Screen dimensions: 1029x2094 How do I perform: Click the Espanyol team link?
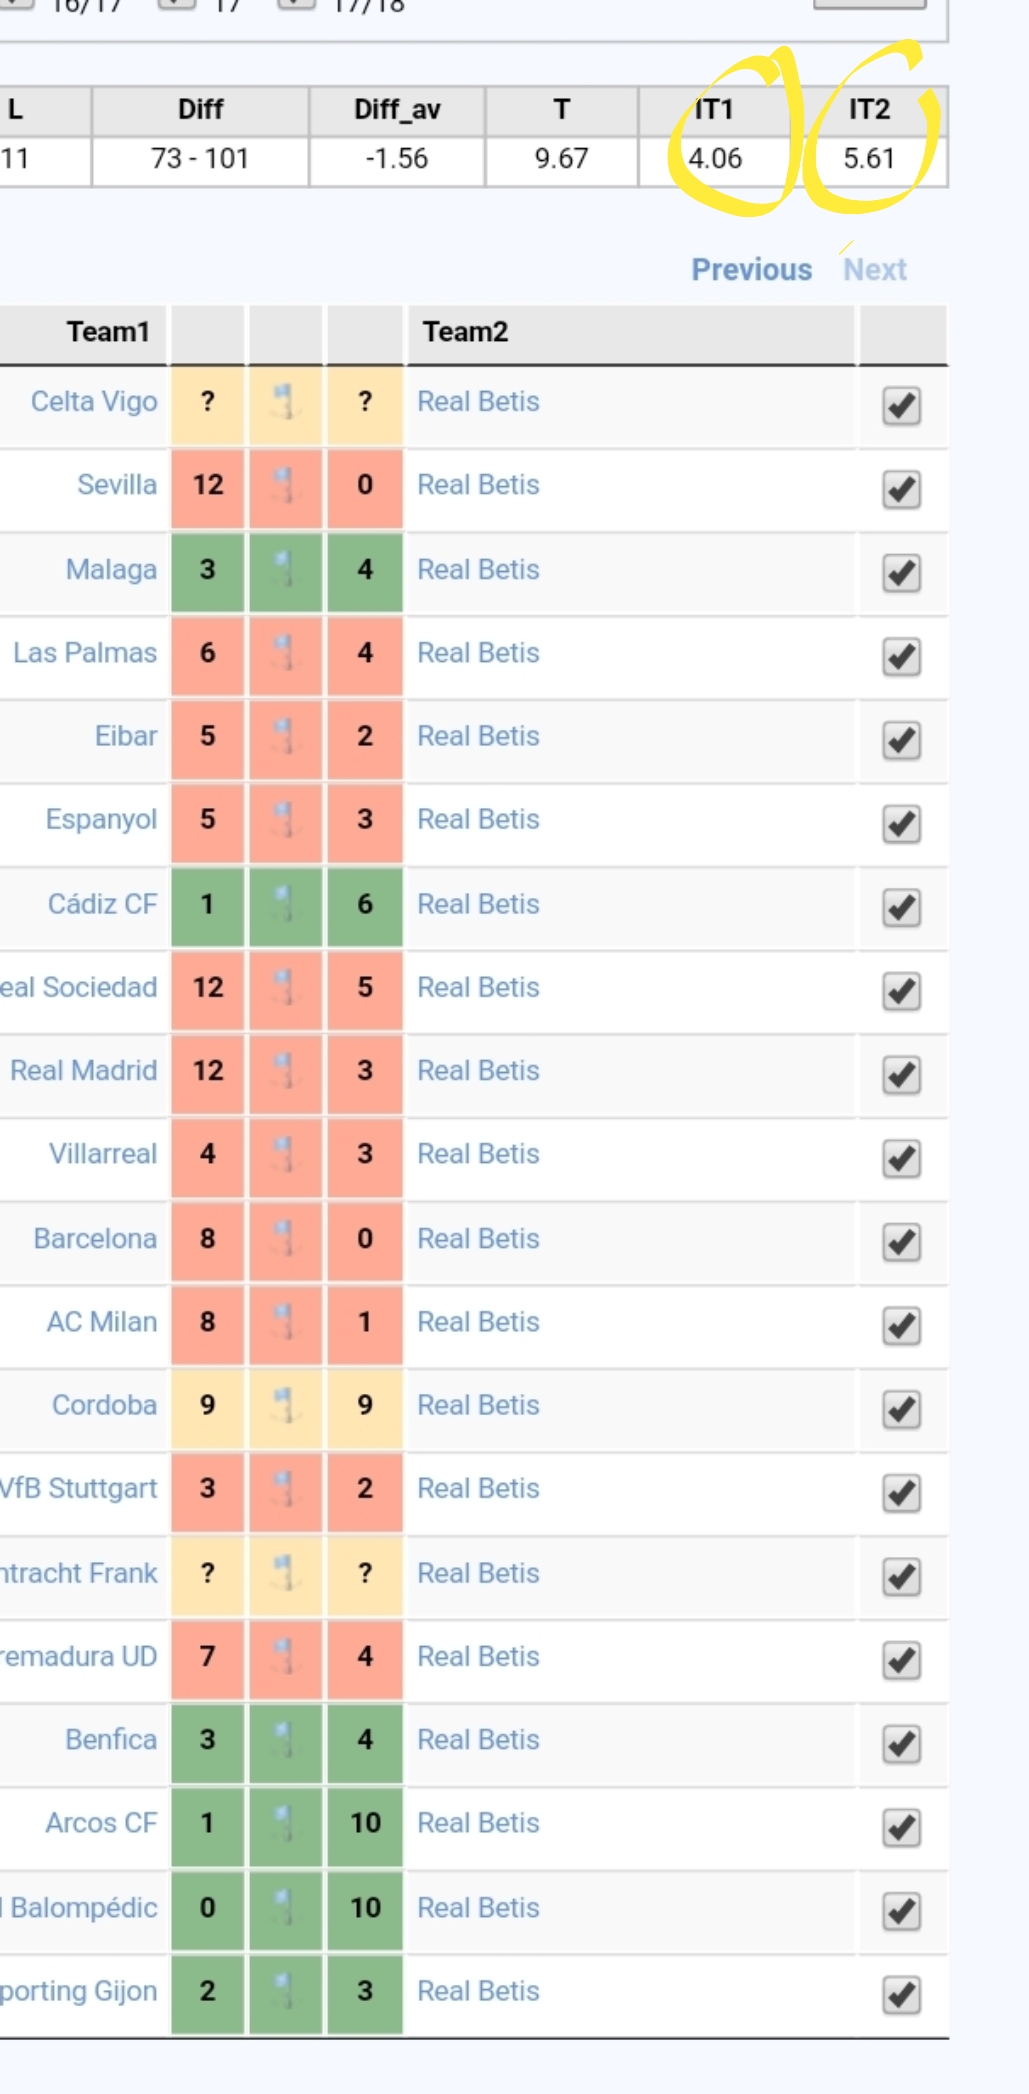(x=101, y=820)
